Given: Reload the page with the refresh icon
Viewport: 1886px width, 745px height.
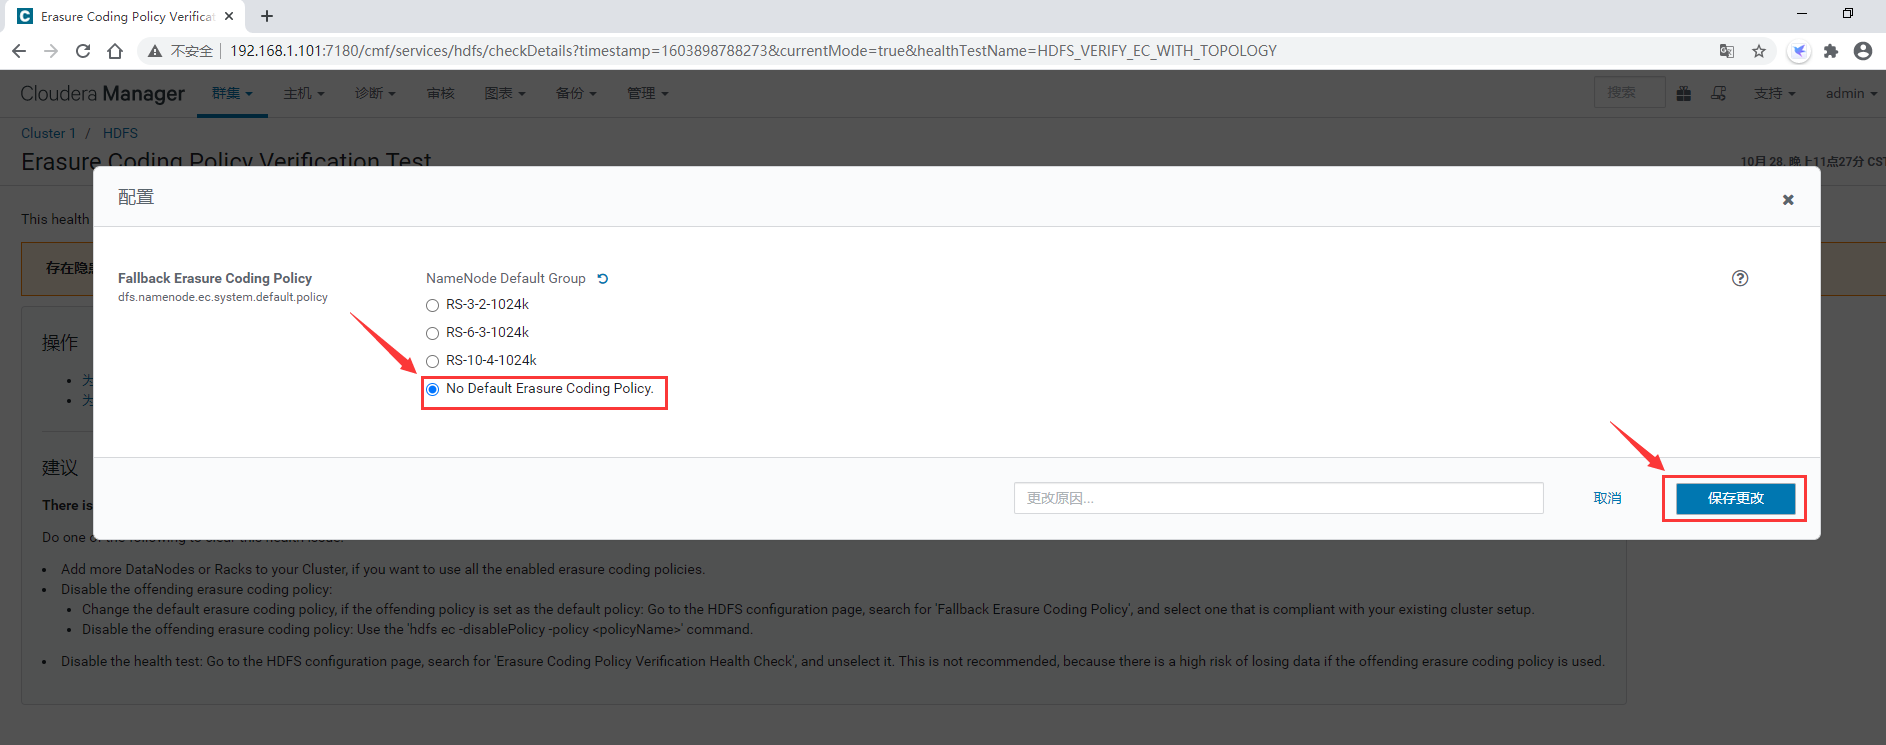Looking at the screenshot, I should [x=83, y=51].
